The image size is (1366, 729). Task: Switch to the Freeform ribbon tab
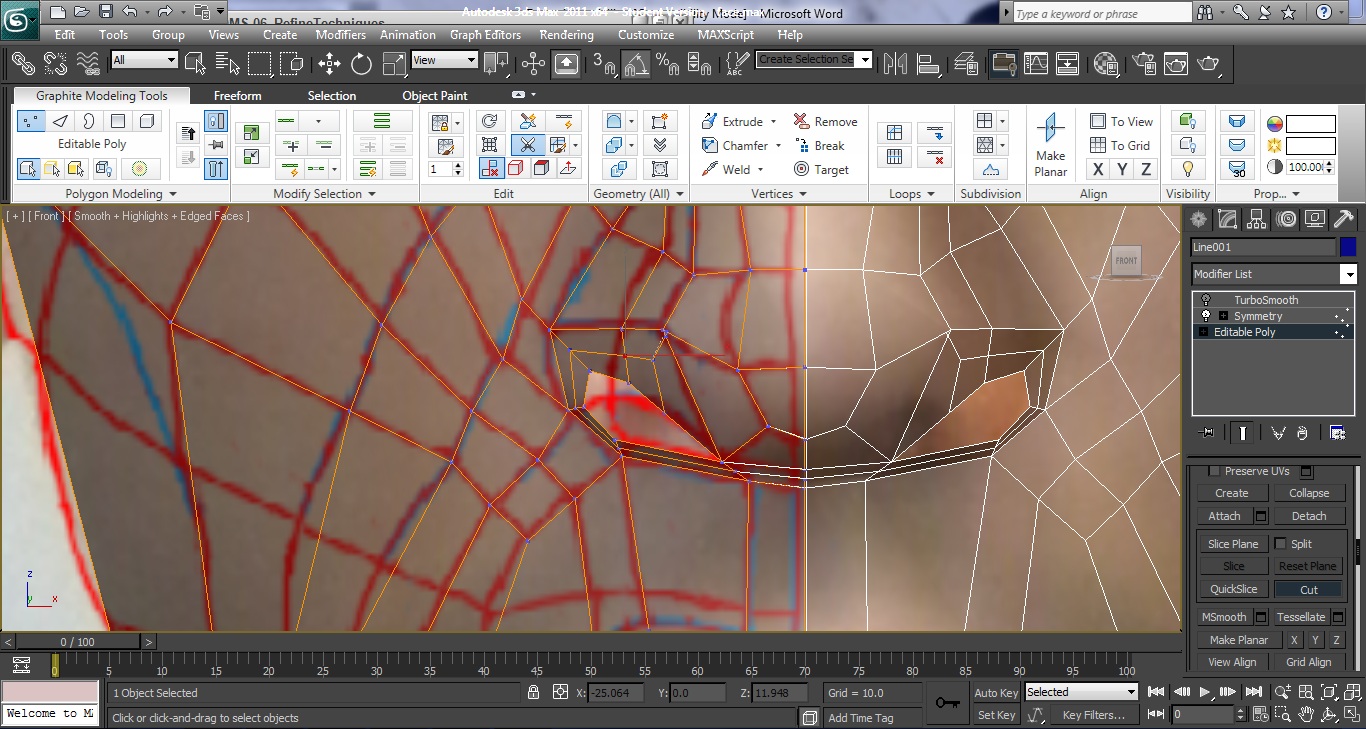click(237, 96)
